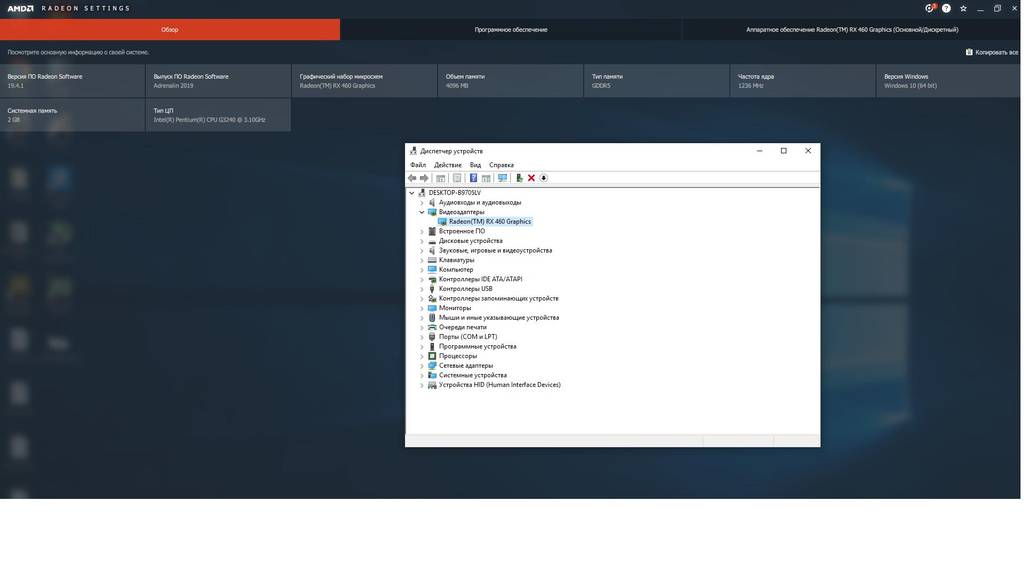
Task: Click the Версия ПО Radeon Software tile
Action: [72, 81]
